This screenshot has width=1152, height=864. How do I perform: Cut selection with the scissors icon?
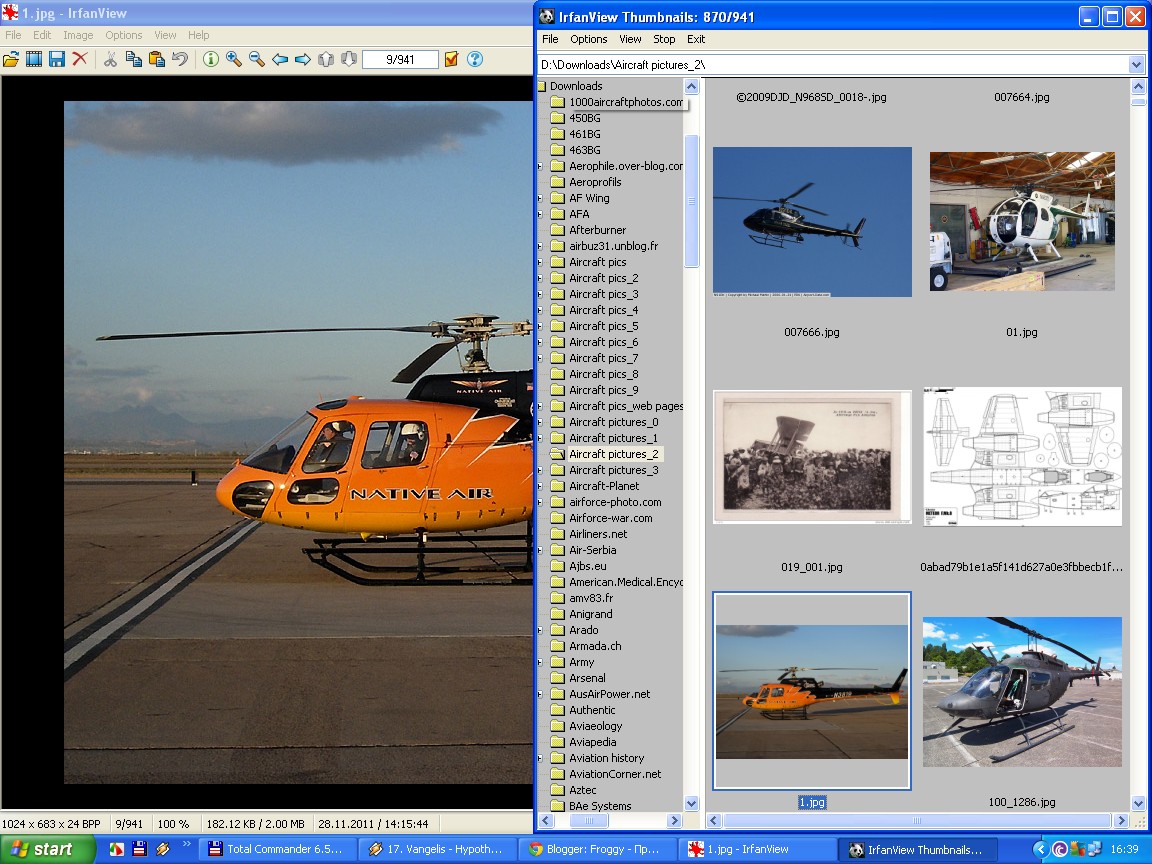[110, 60]
